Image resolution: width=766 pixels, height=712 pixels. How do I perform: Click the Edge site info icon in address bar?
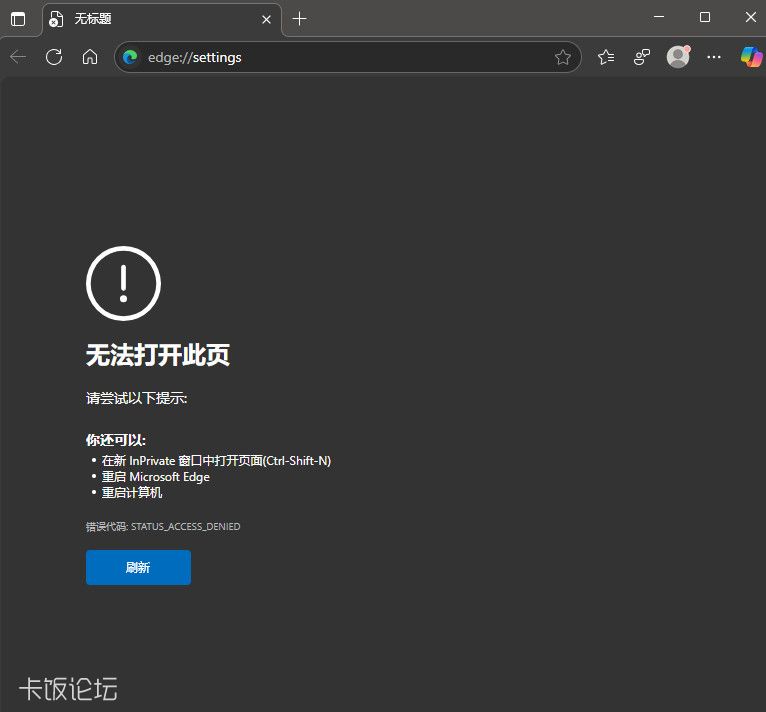130,57
